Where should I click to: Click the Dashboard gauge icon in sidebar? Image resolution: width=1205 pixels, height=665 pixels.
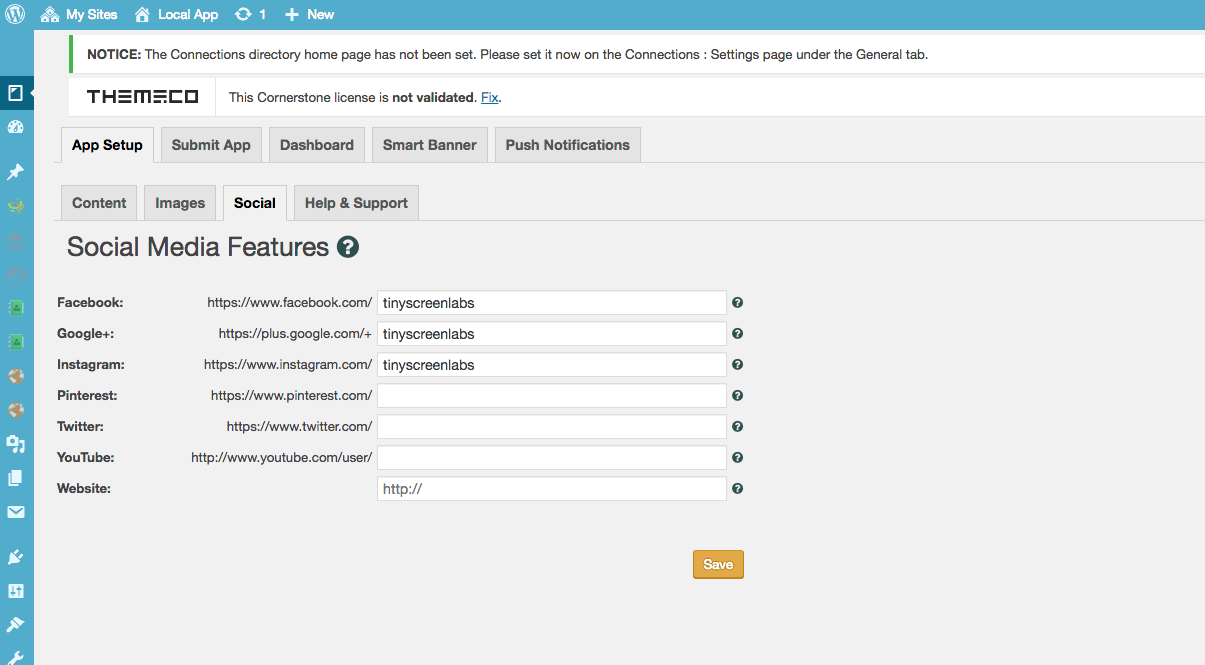(15, 127)
